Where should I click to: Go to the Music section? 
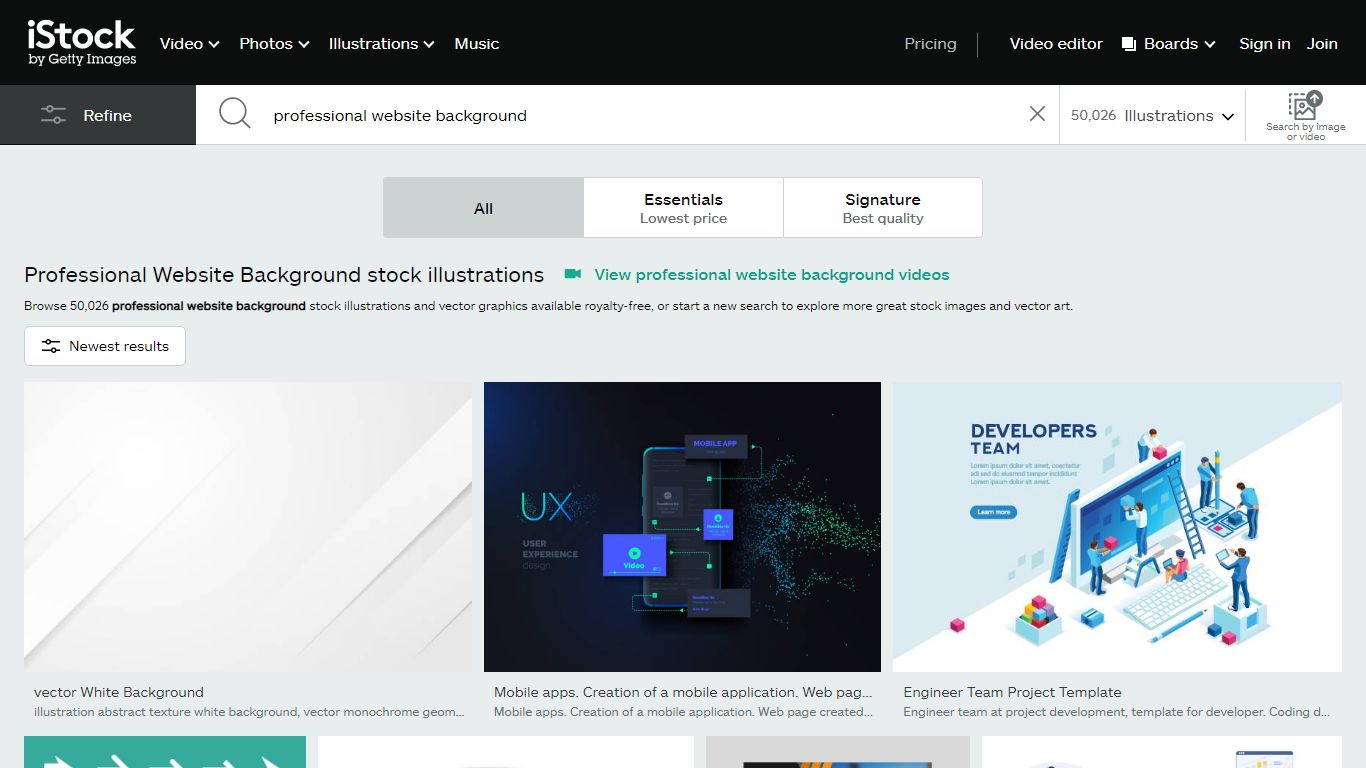click(476, 43)
